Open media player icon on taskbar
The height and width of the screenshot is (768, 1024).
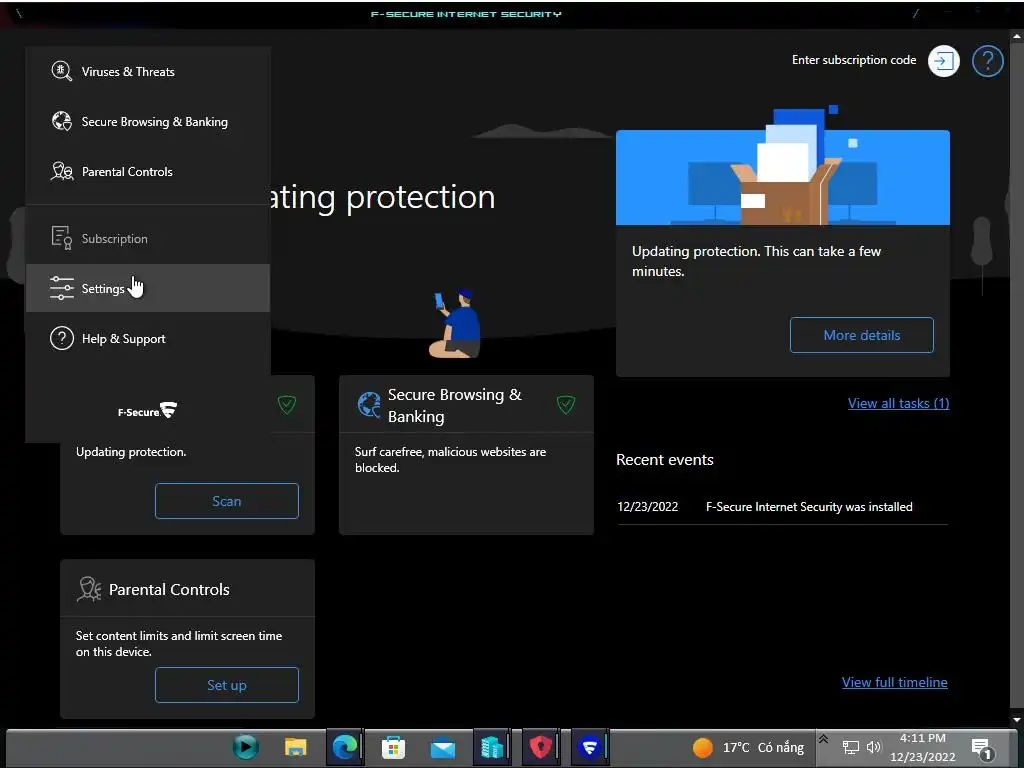tap(246, 746)
